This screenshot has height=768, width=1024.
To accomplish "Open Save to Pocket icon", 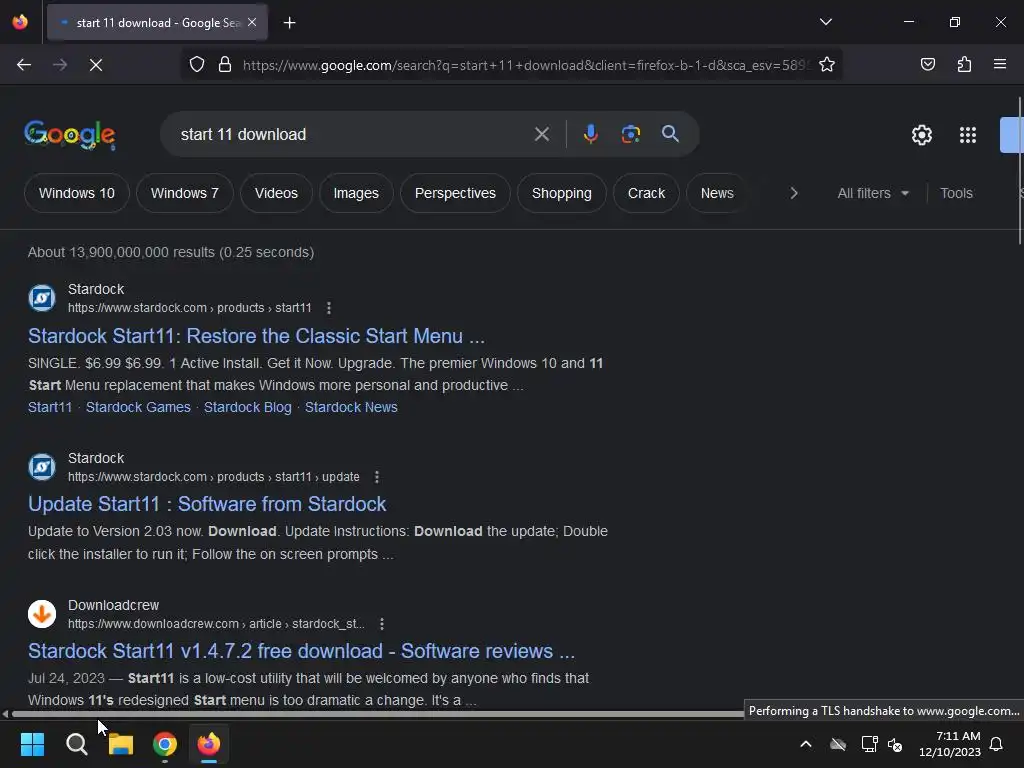I will point(927,65).
